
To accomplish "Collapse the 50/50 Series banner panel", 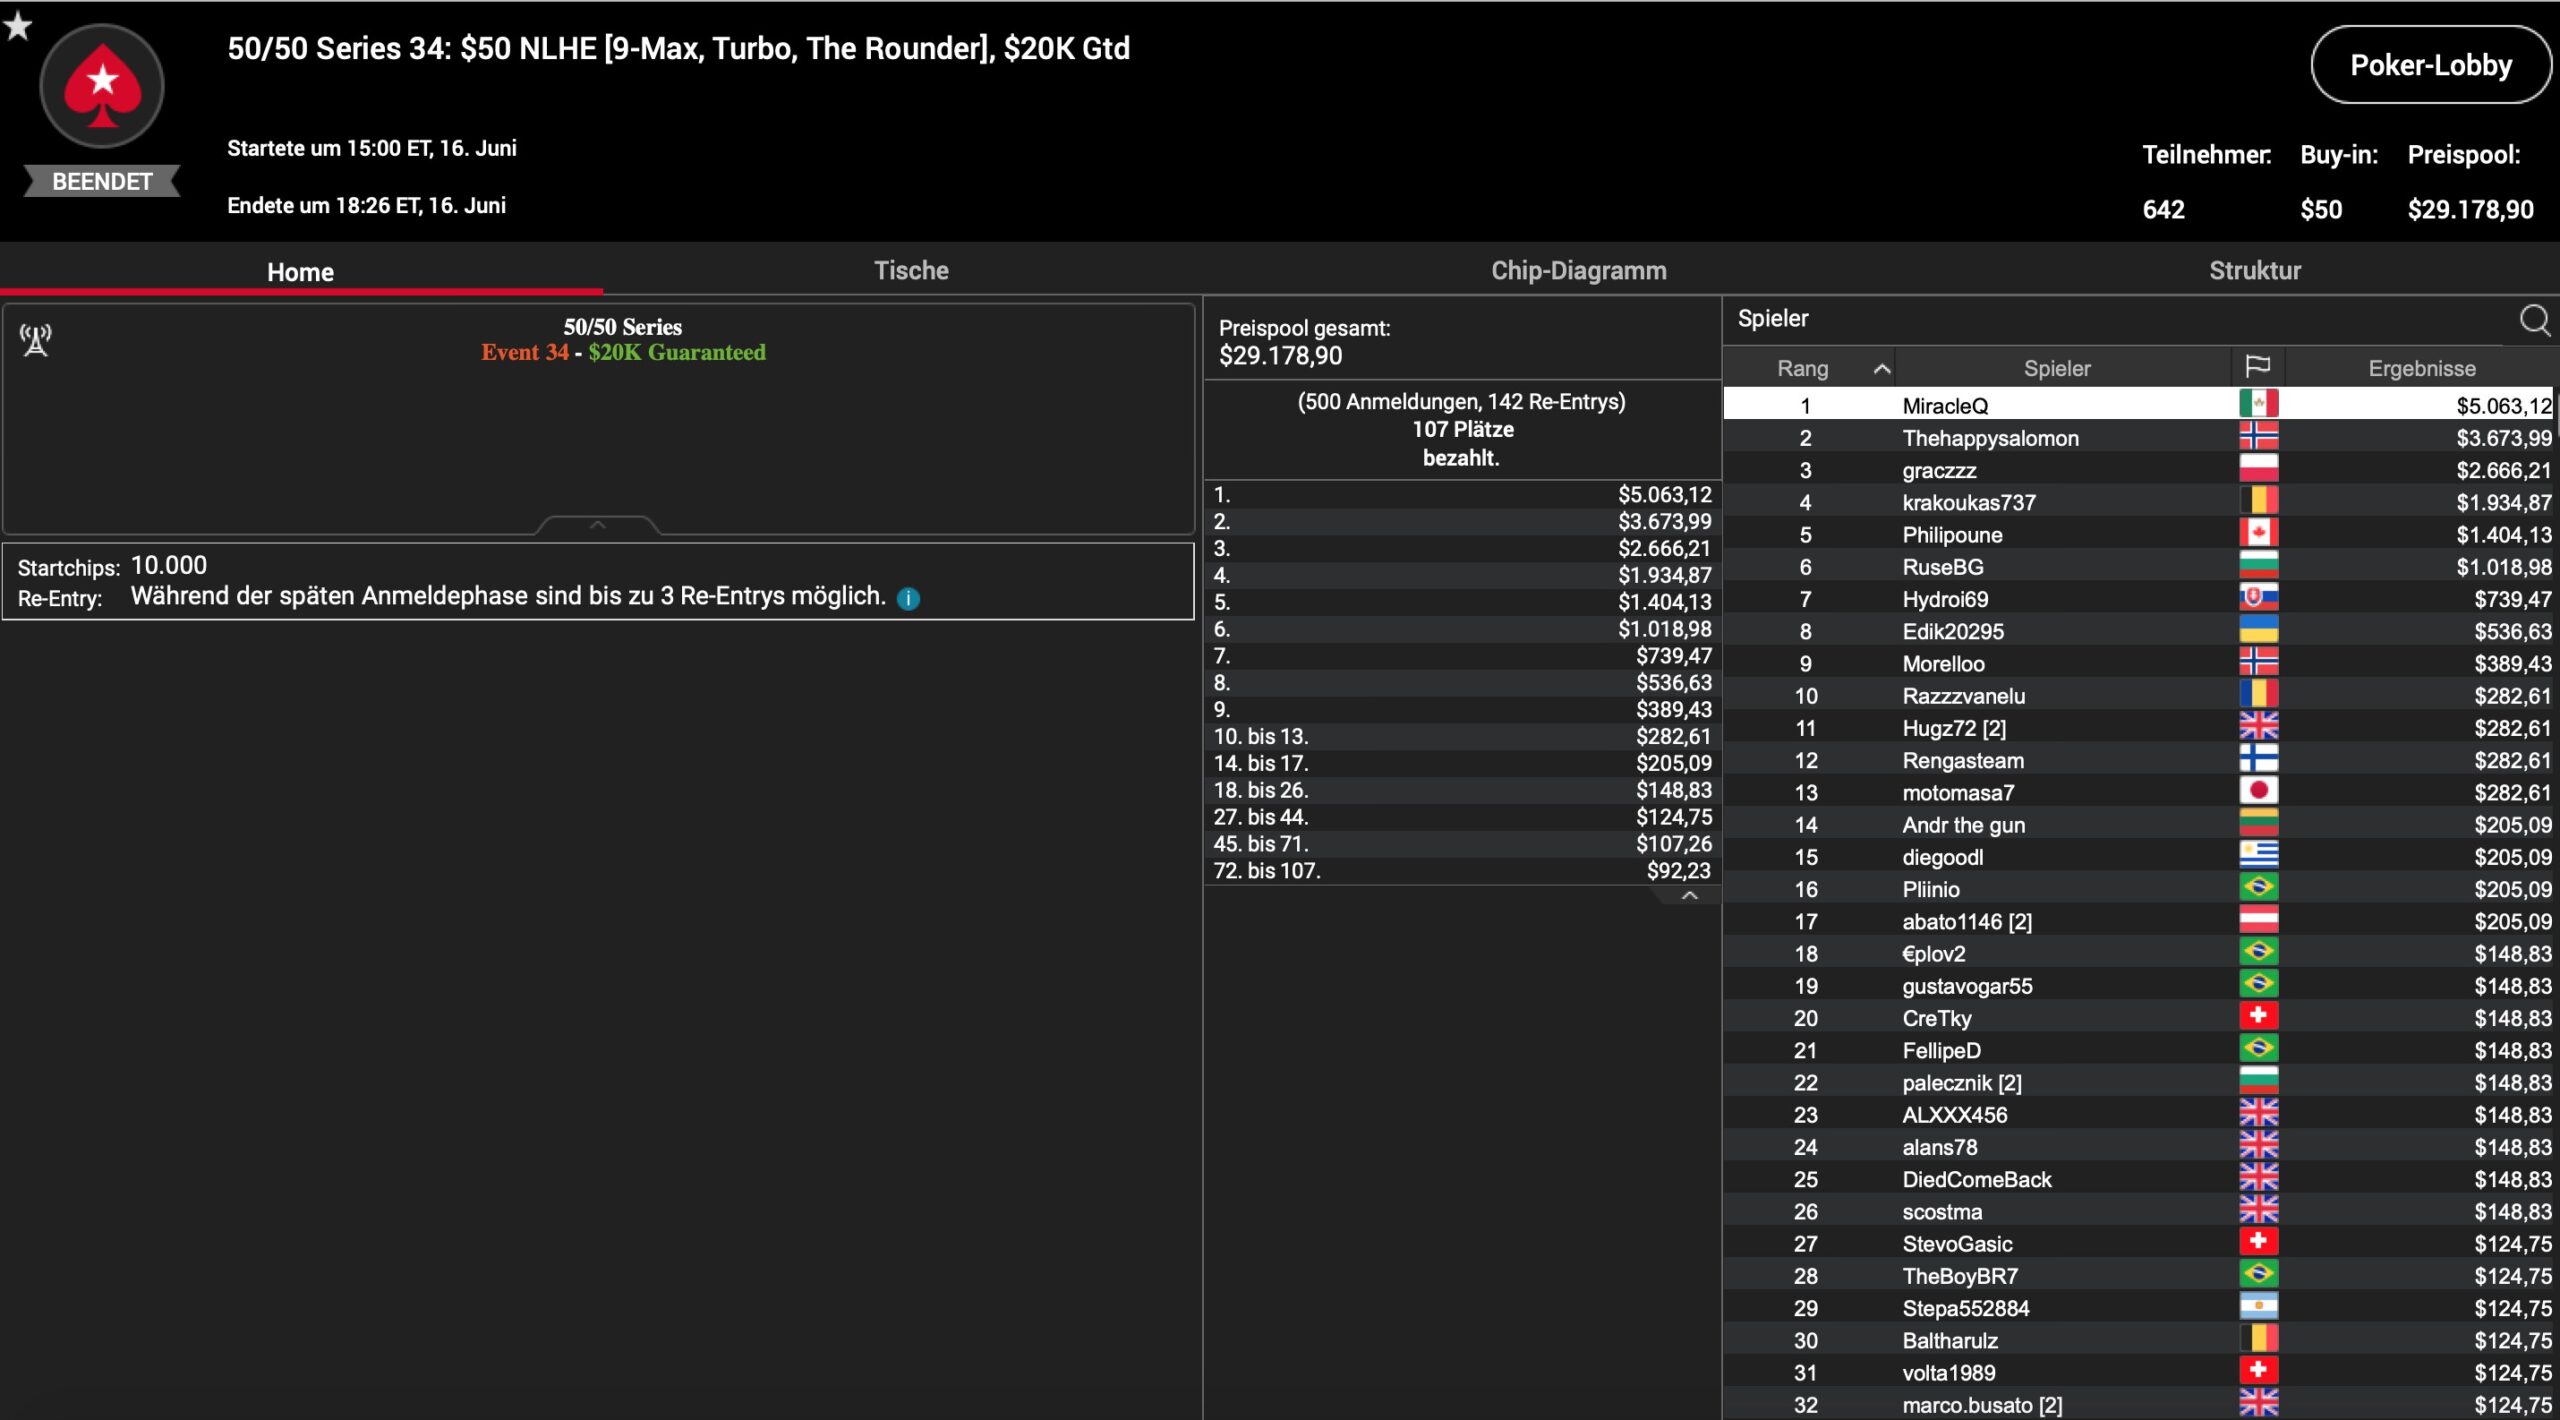I will tap(597, 525).
